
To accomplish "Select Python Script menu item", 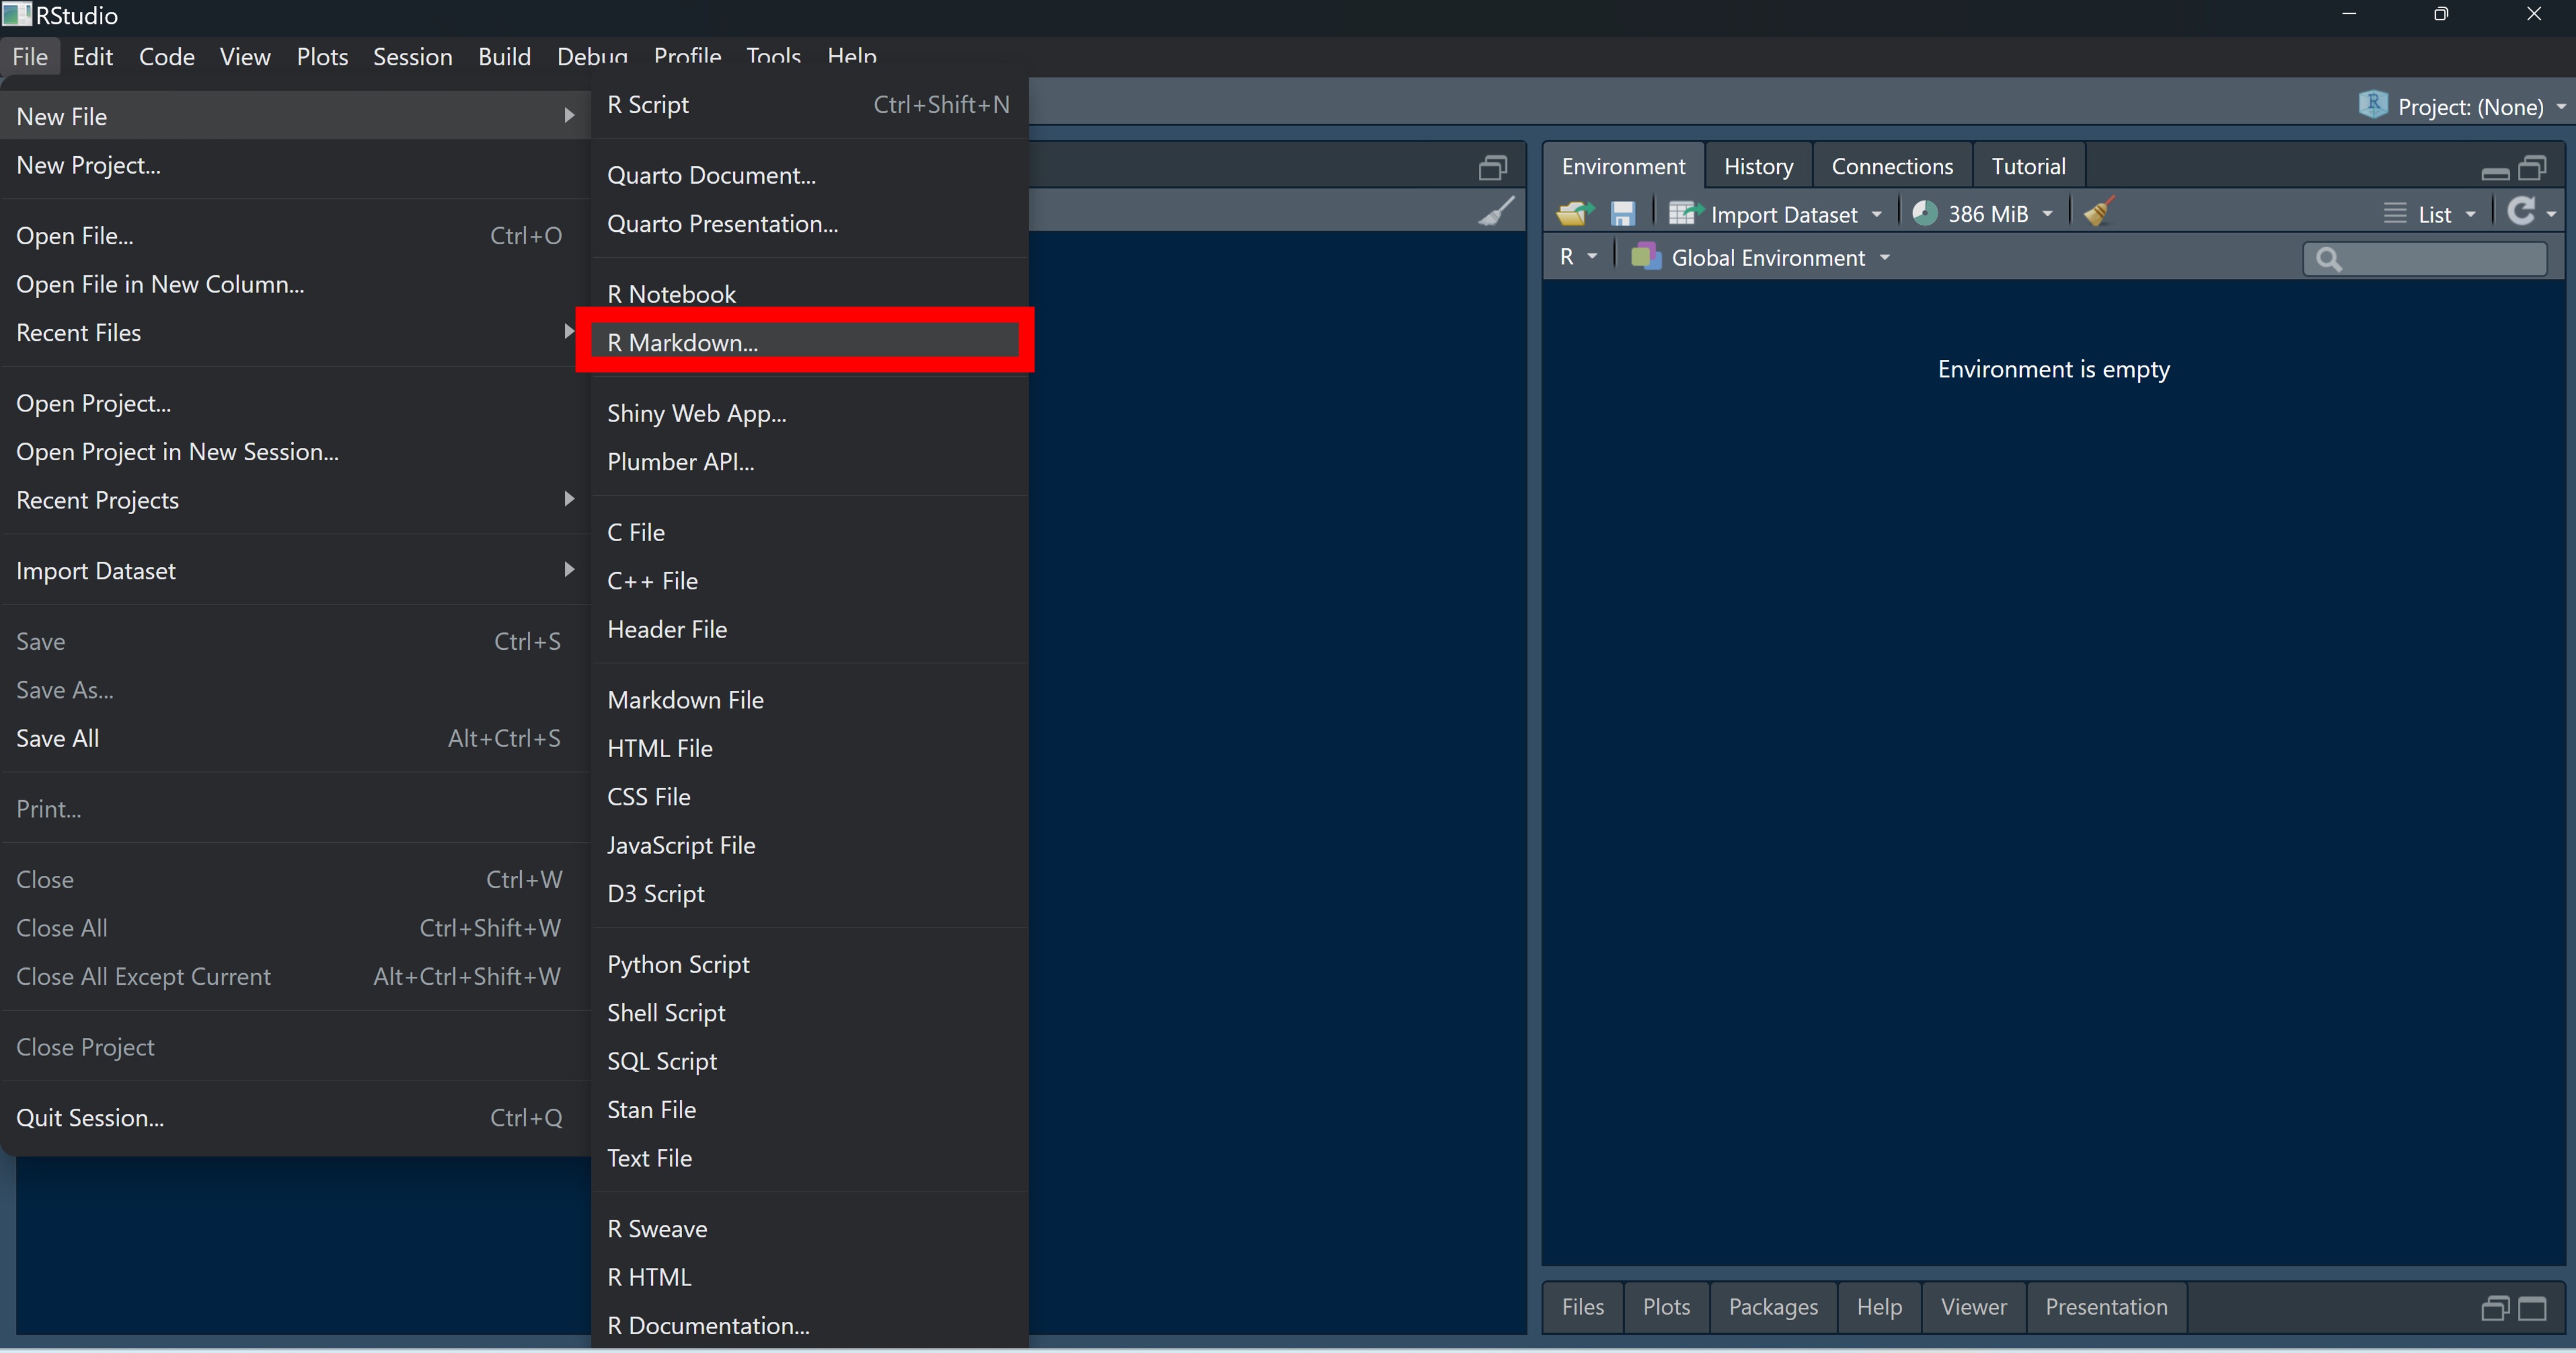I will click(809, 964).
